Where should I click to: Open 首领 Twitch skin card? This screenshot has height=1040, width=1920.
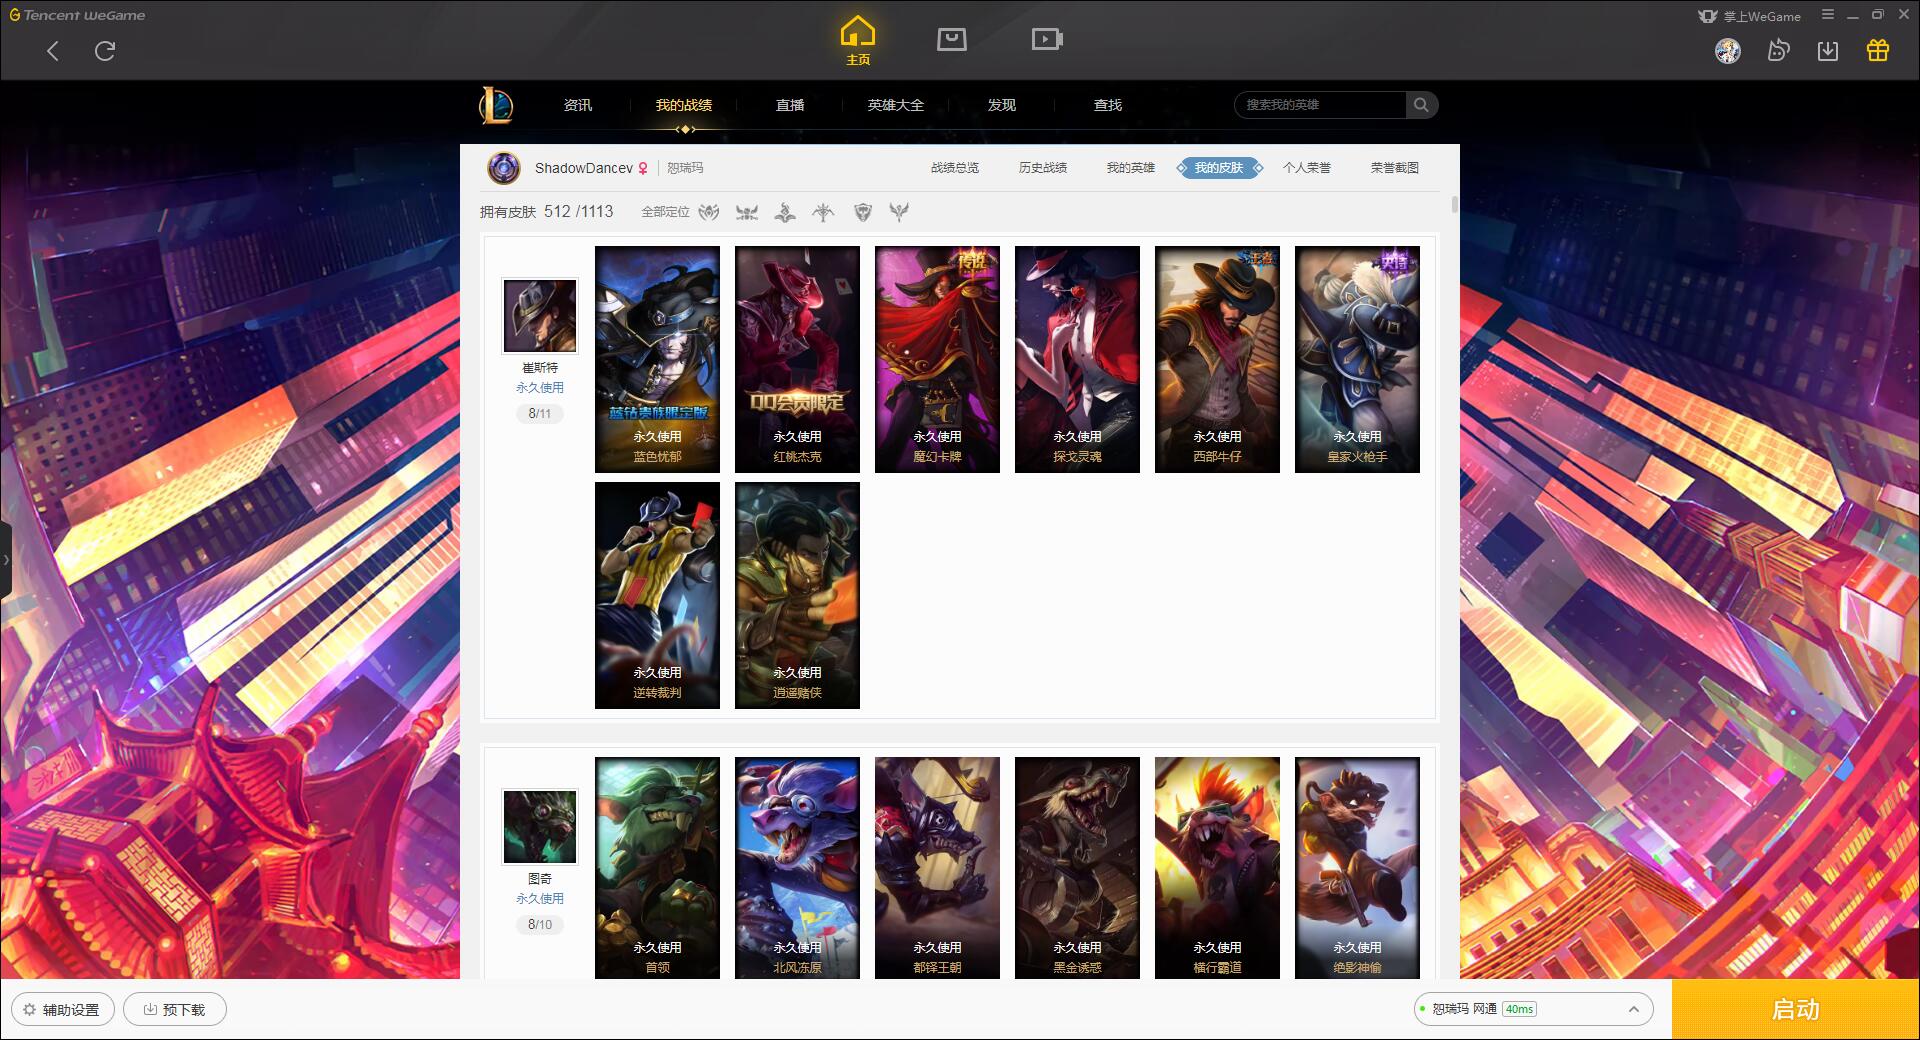click(x=657, y=868)
